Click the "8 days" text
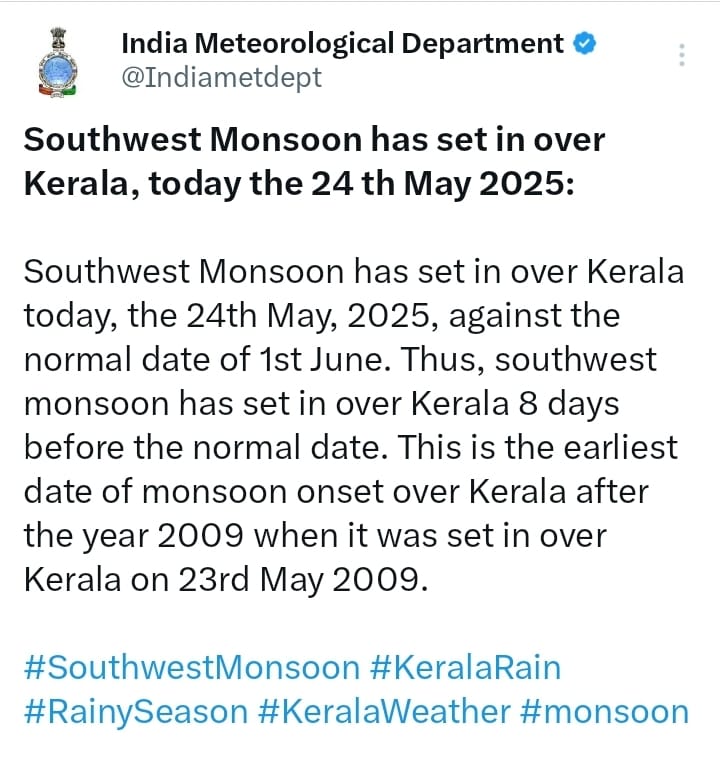 click(569, 403)
